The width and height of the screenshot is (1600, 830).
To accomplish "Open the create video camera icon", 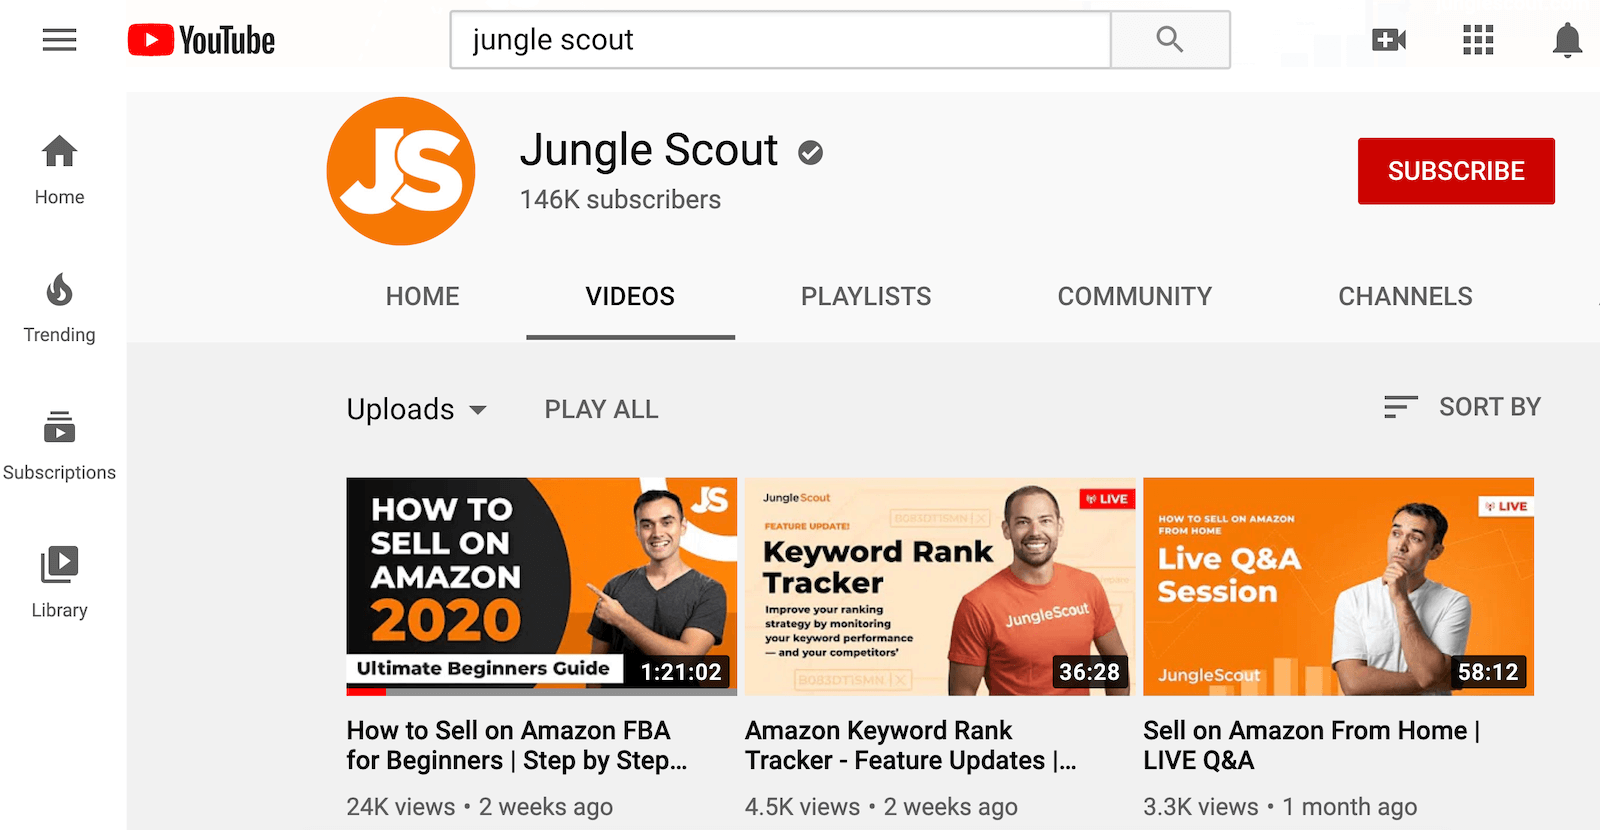I will [x=1389, y=40].
